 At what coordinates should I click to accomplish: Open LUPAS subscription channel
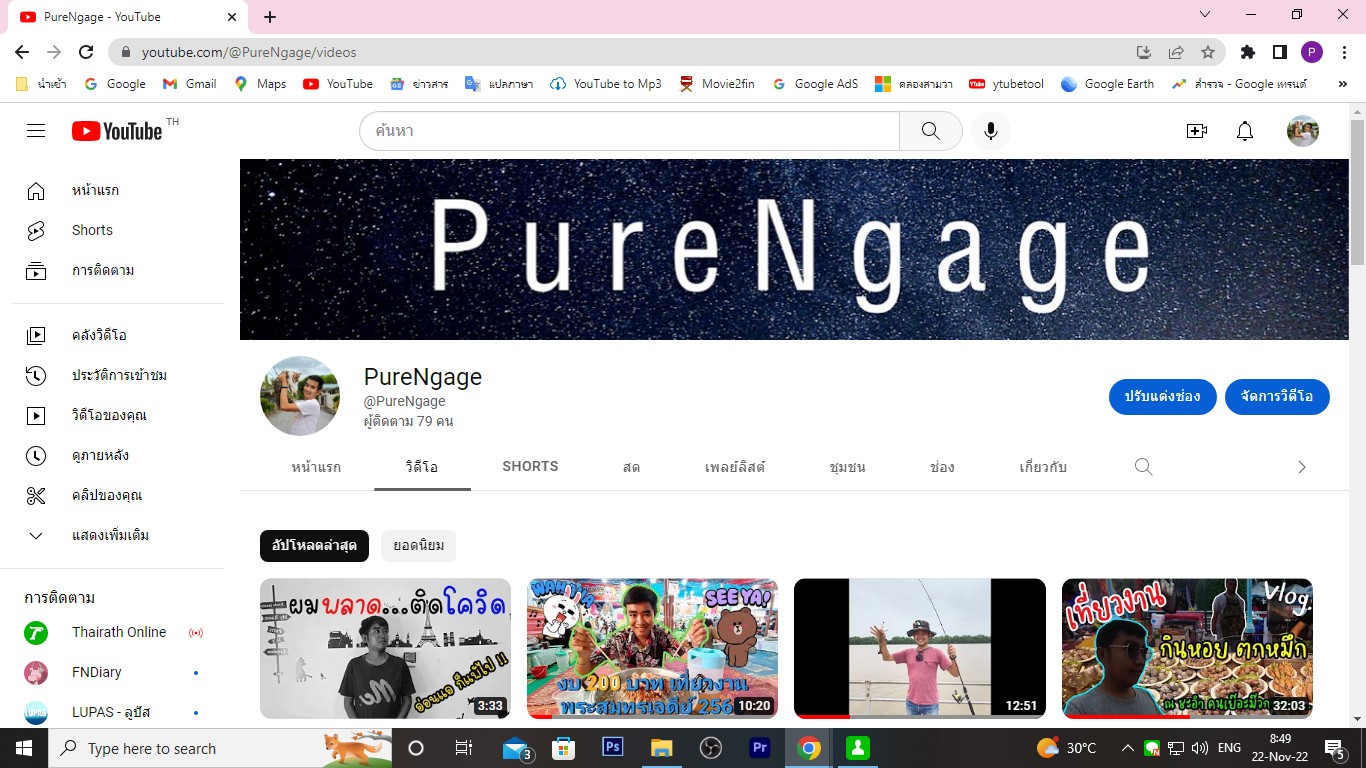tap(118, 712)
